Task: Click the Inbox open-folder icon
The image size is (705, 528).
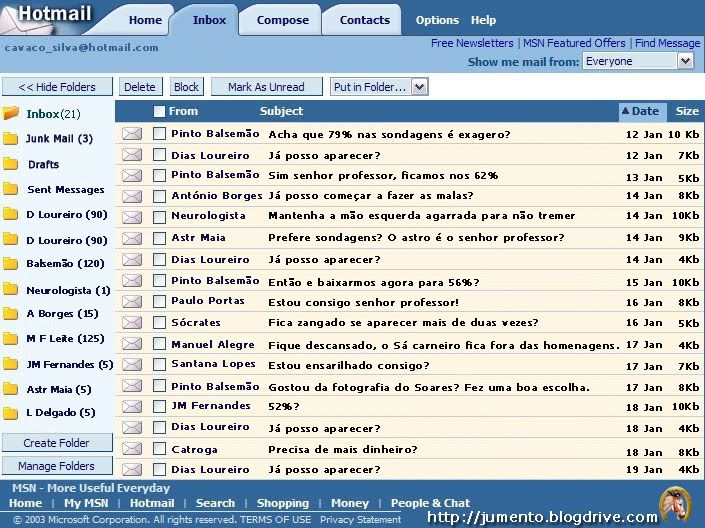Action: 11,113
